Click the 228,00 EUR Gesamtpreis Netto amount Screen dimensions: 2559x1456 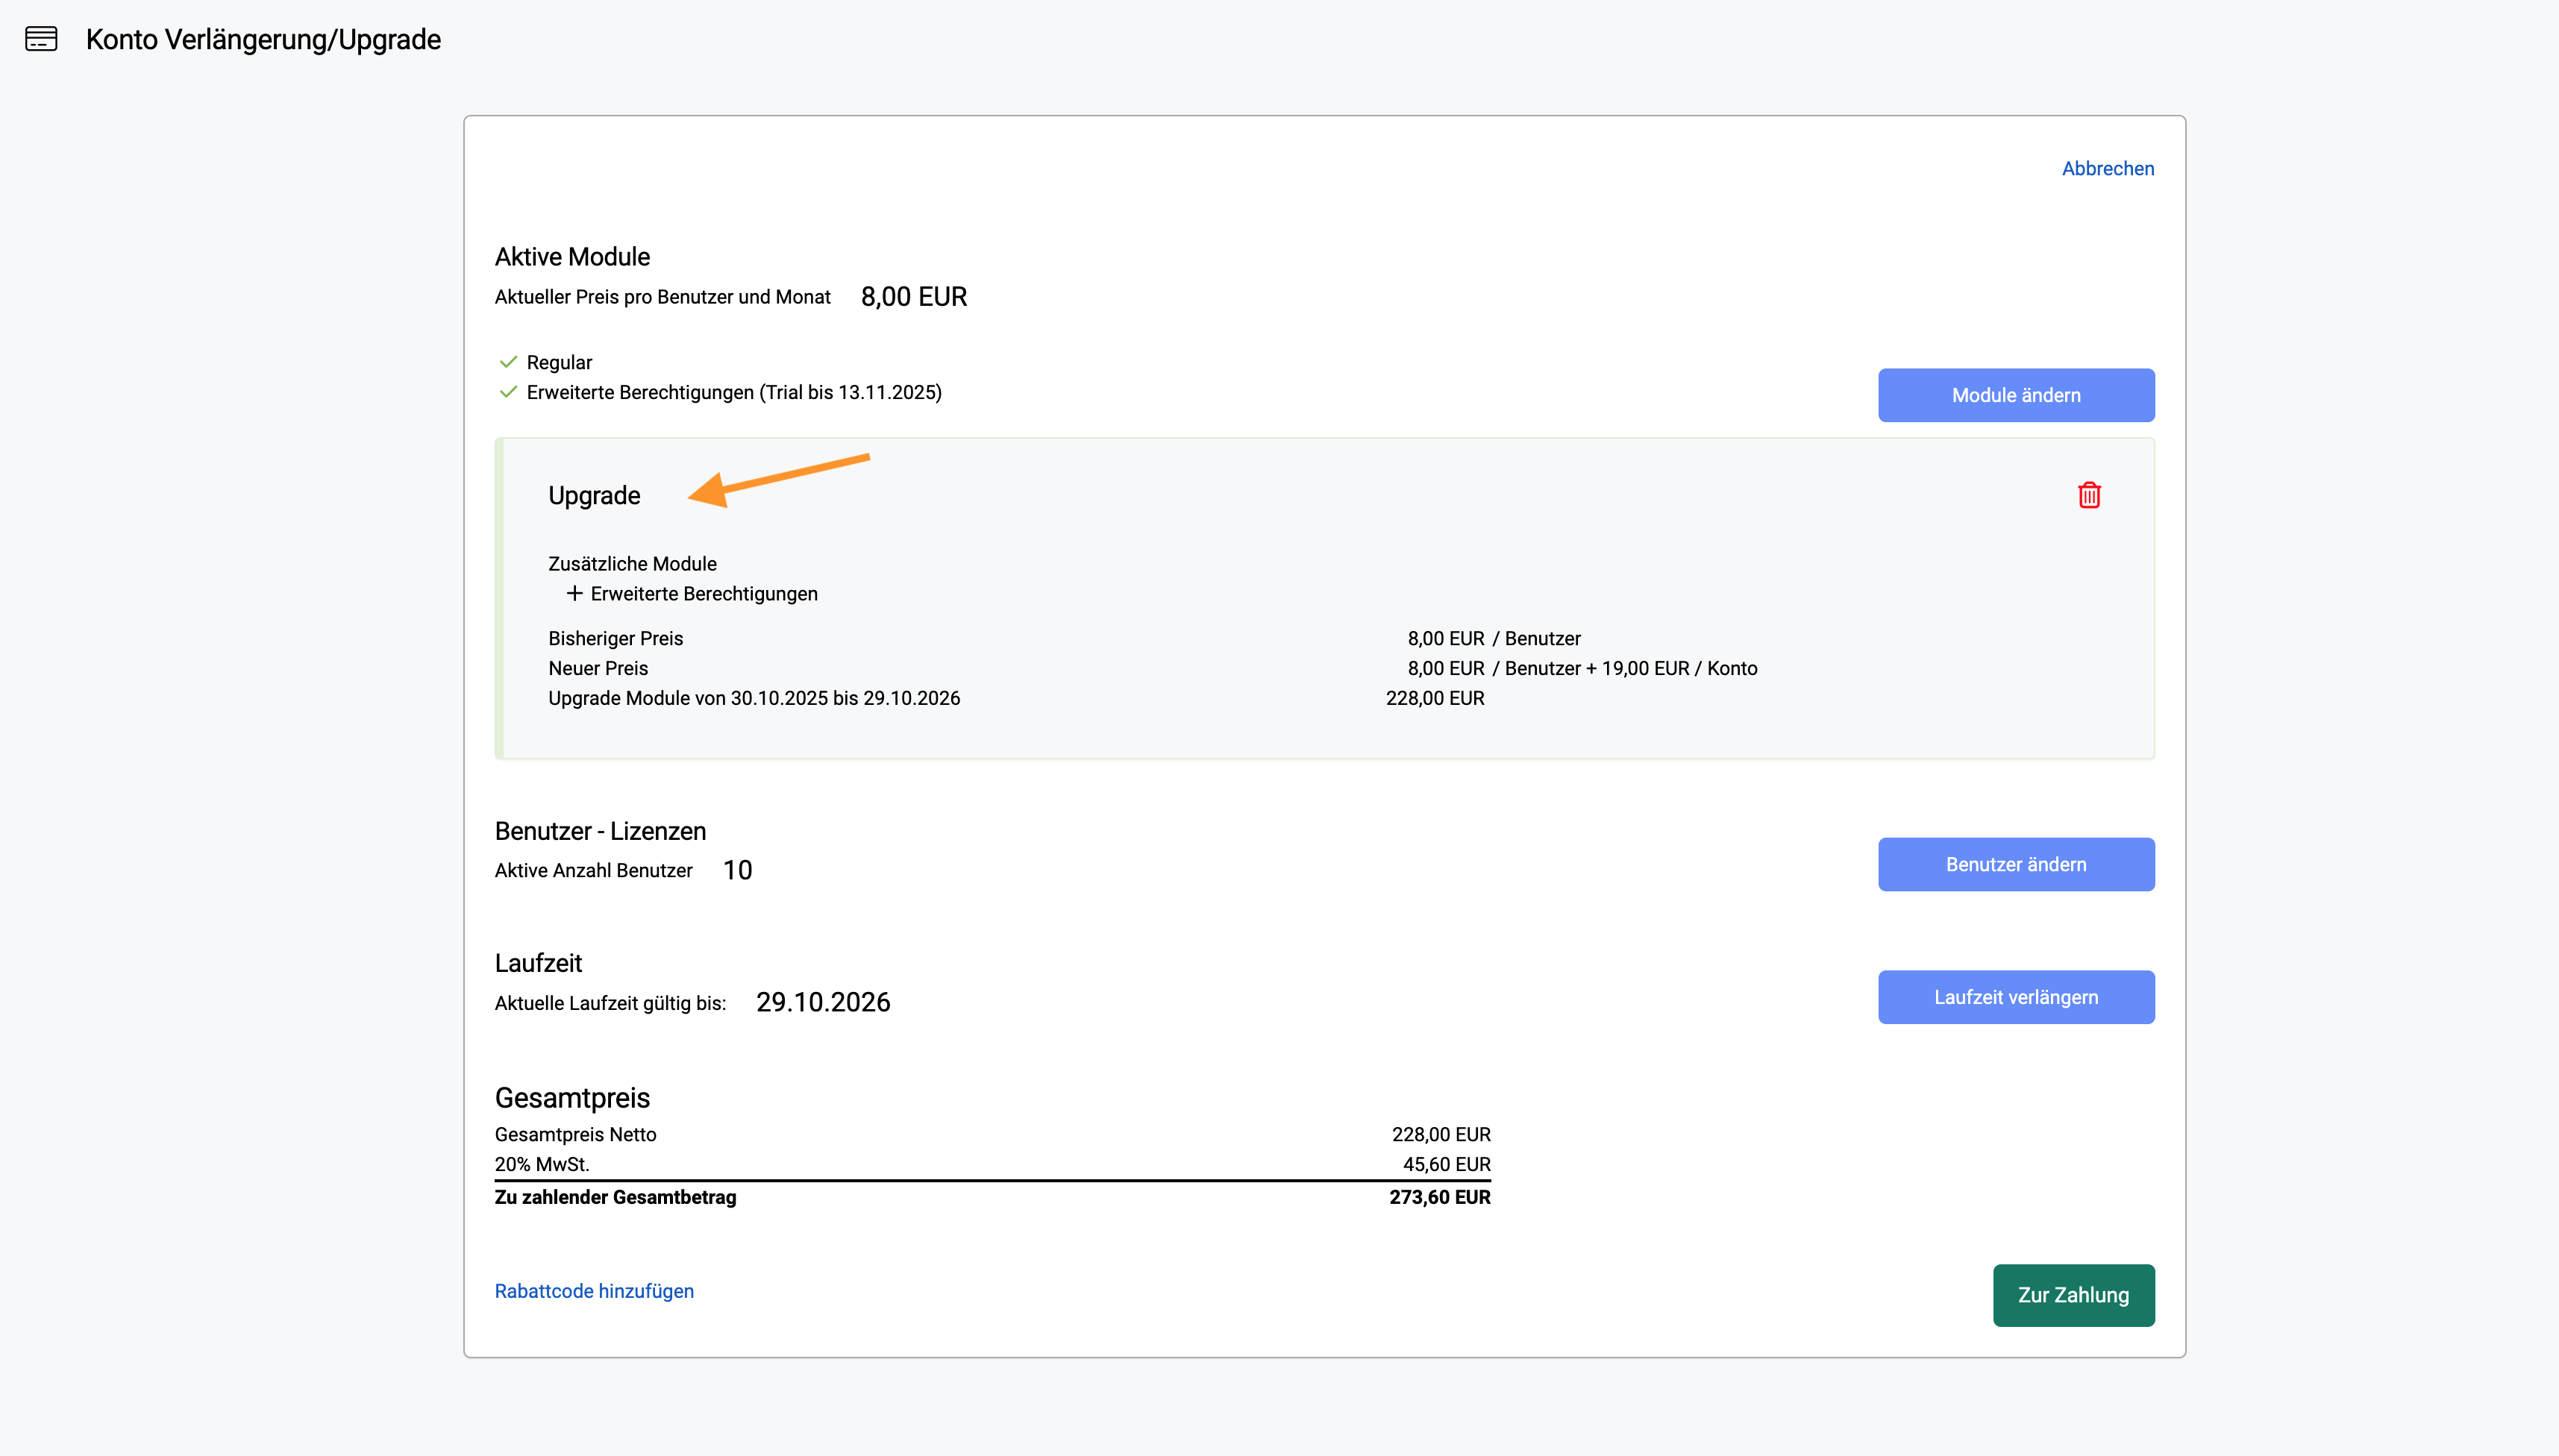[x=1441, y=1134]
